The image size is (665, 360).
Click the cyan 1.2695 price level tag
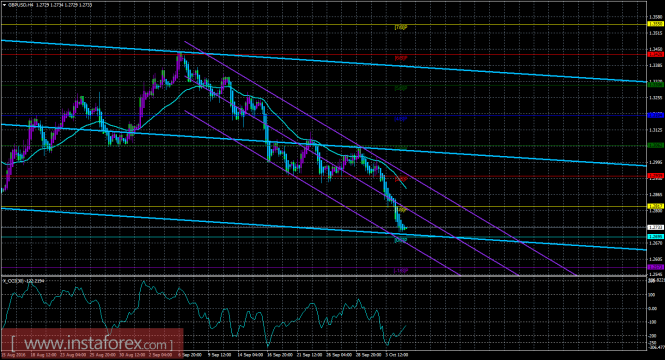[656, 237]
